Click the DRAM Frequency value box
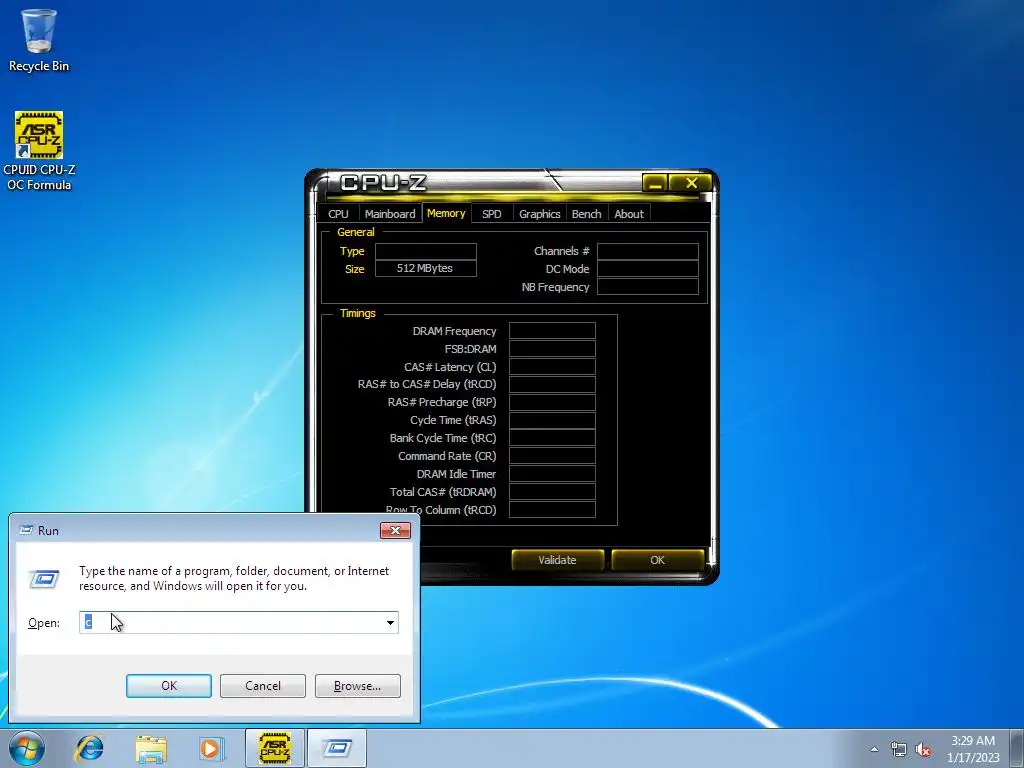 click(x=552, y=331)
